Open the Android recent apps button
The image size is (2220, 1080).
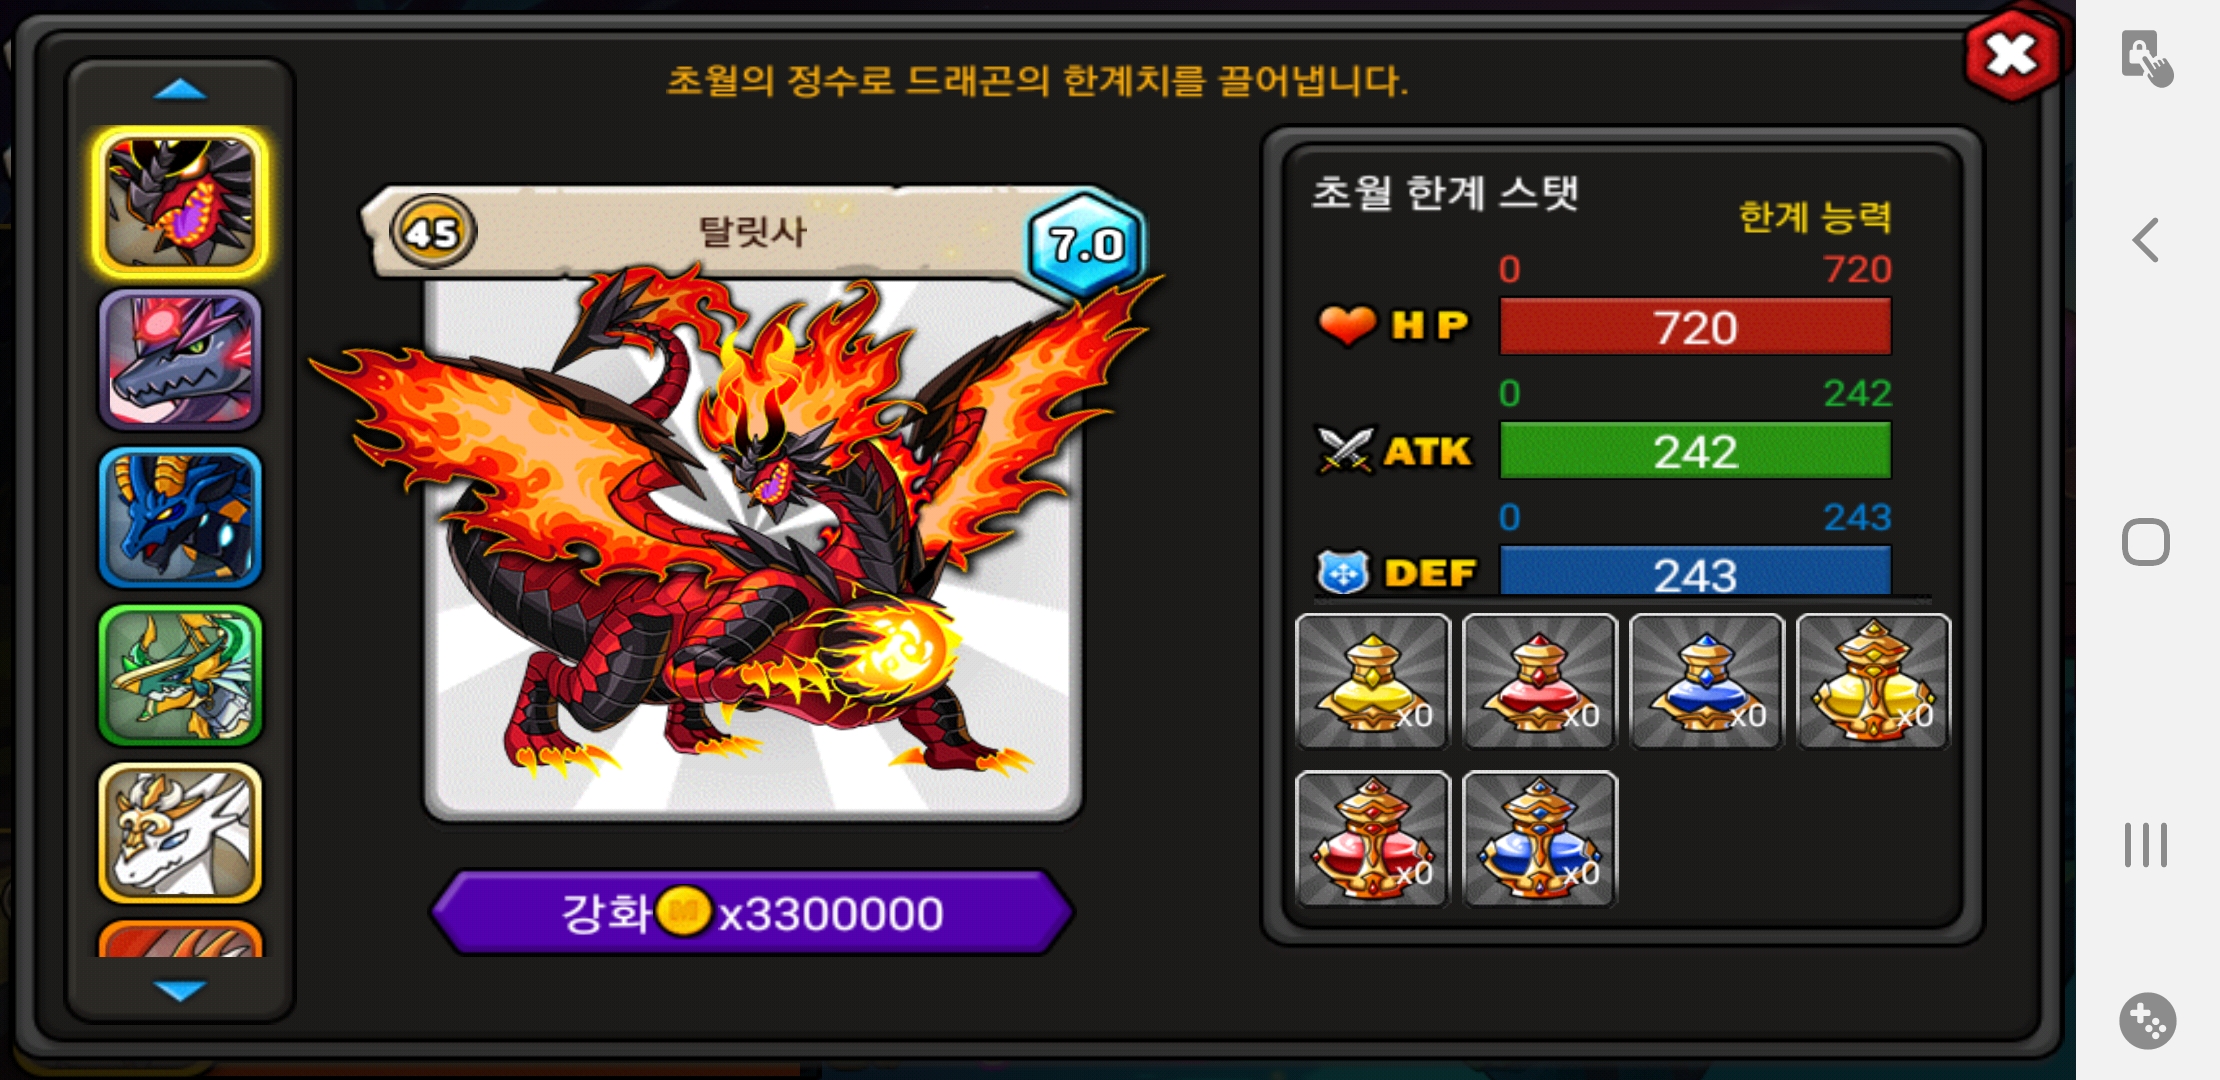pos(2146,845)
